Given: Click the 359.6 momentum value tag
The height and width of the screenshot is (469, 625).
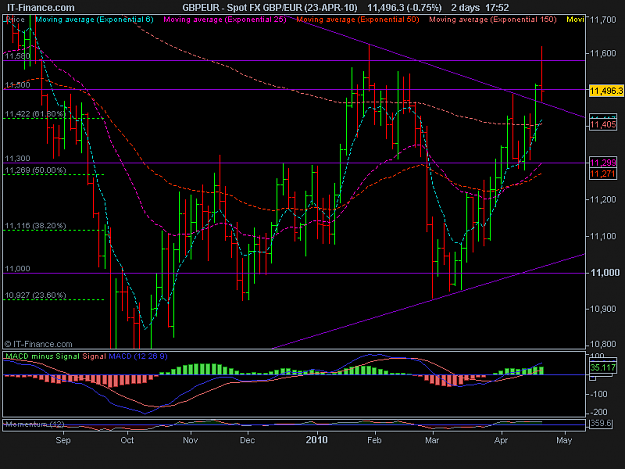Looking at the screenshot, I should pyautogui.click(x=601, y=423).
